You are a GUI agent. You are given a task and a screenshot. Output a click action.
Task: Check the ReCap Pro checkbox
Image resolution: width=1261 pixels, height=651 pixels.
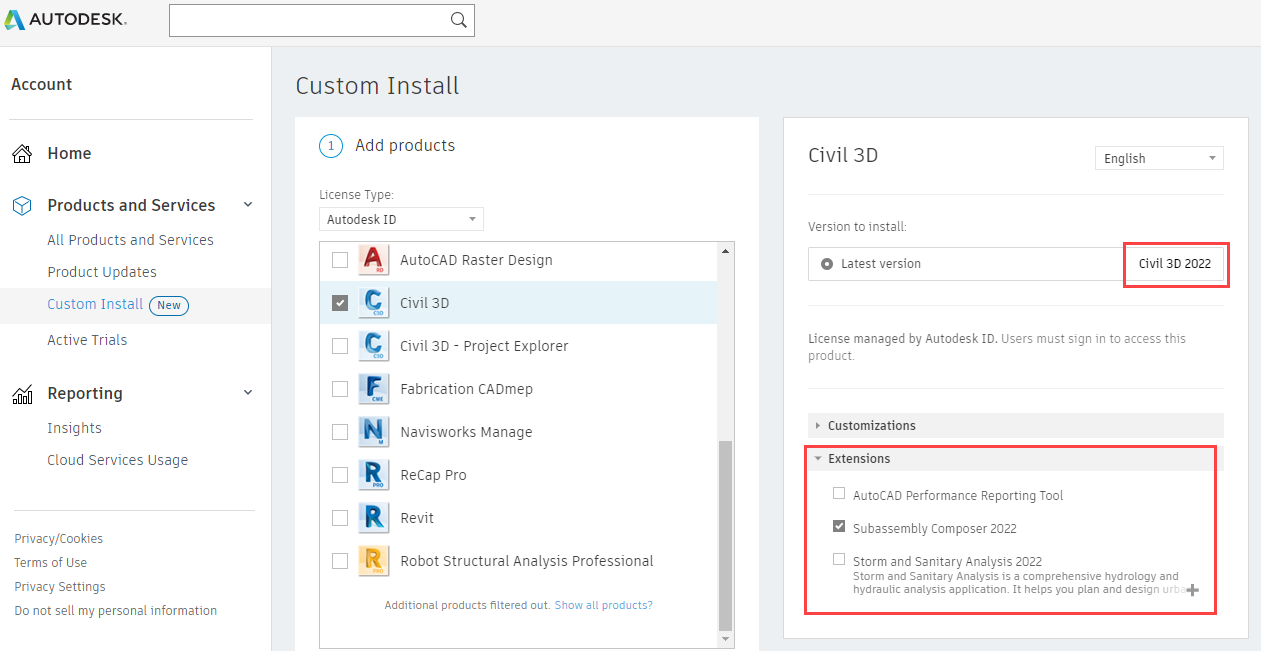(340, 475)
